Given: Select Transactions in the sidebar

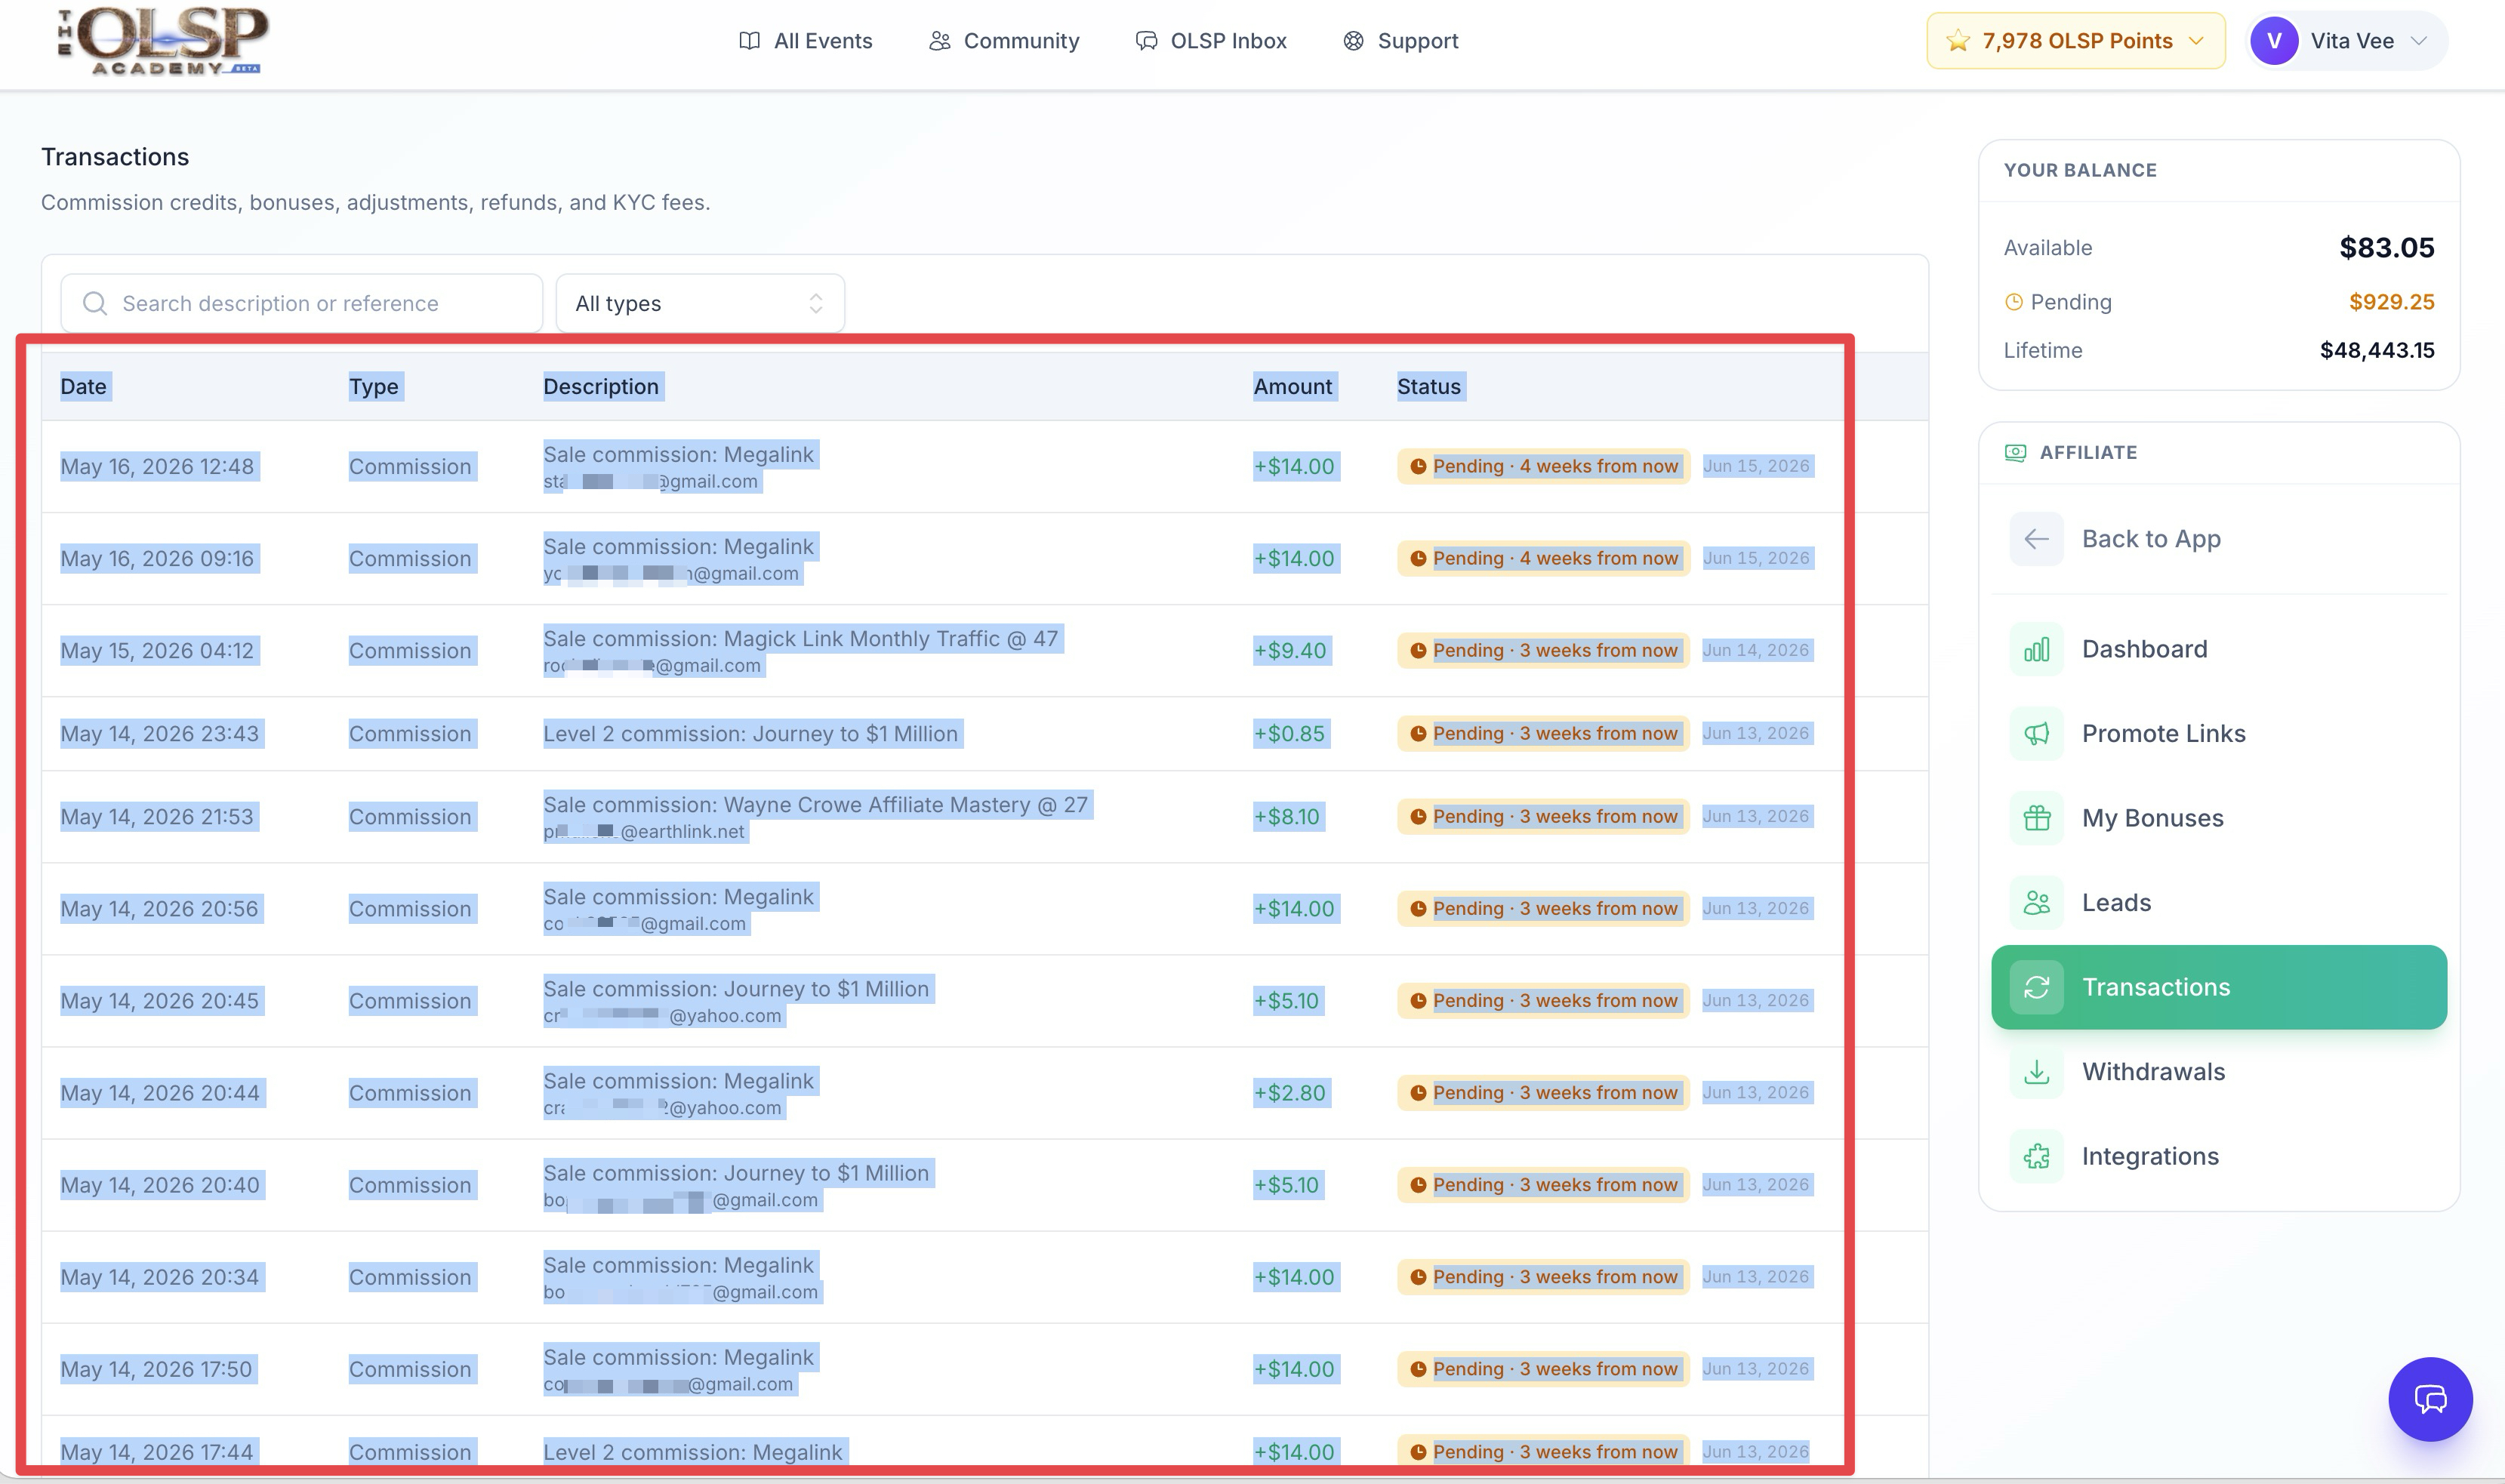Looking at the screenshot, I should (2218, 987).
